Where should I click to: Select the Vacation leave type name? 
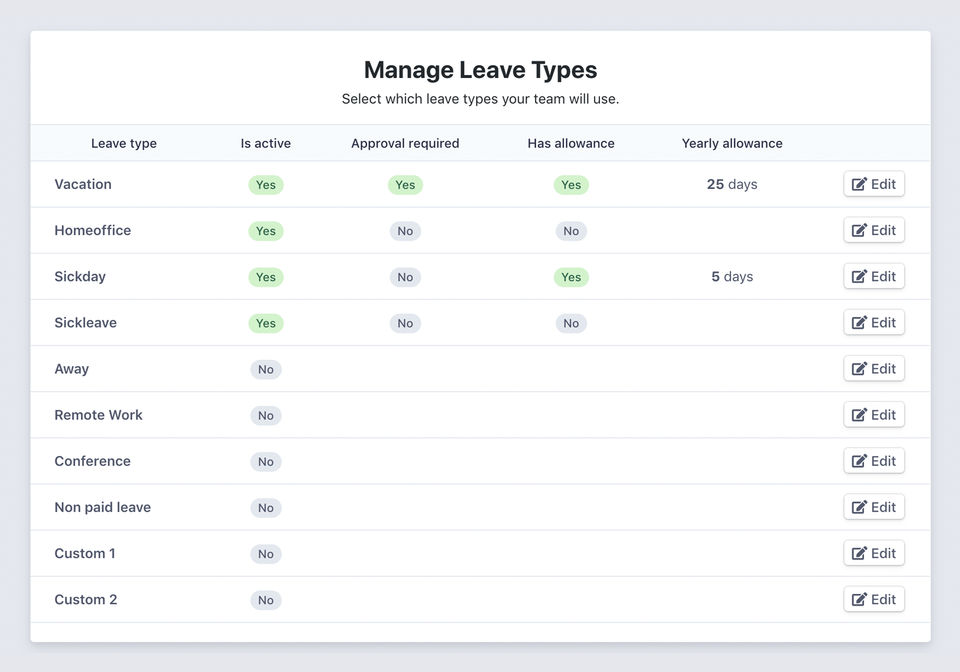pyautogui.click(x=83, y=184)
